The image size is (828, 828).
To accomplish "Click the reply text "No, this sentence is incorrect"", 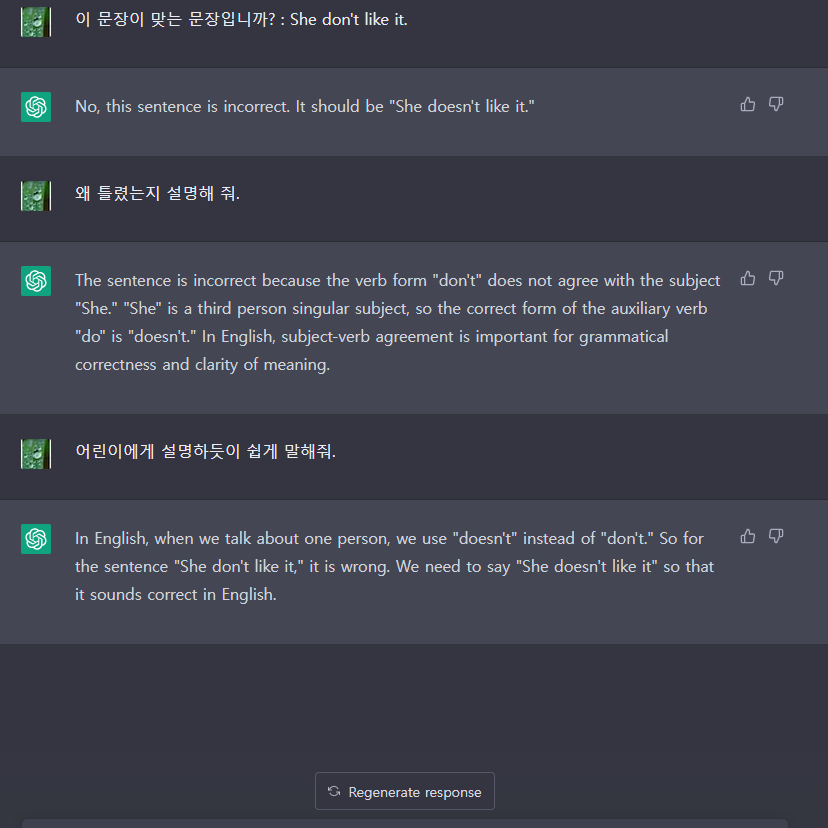I will 305,106.
